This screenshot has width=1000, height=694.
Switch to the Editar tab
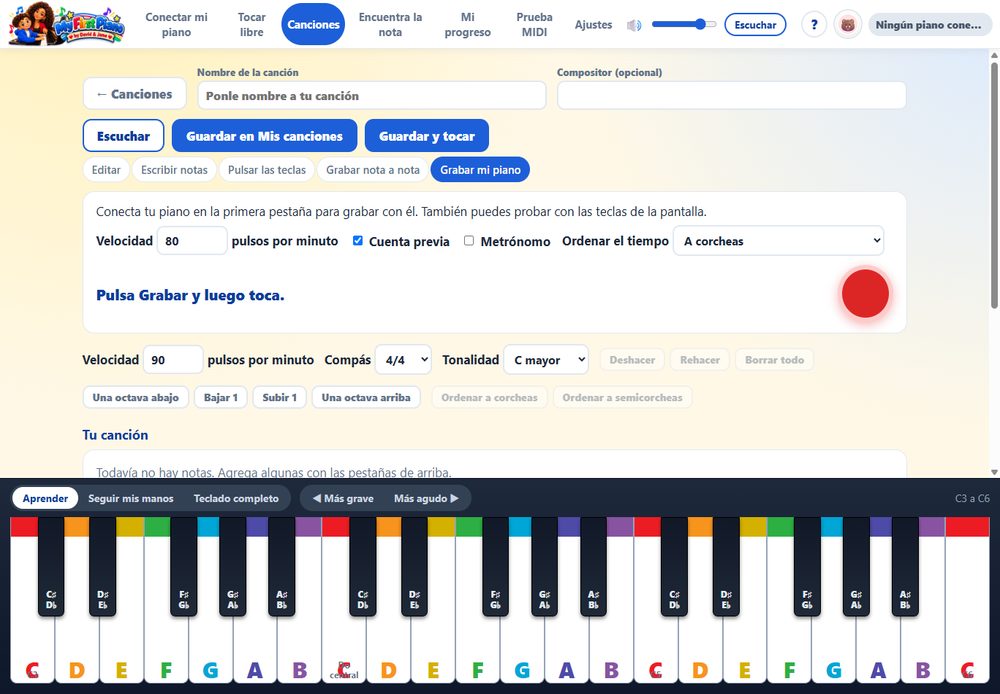[x=106, y=170]
